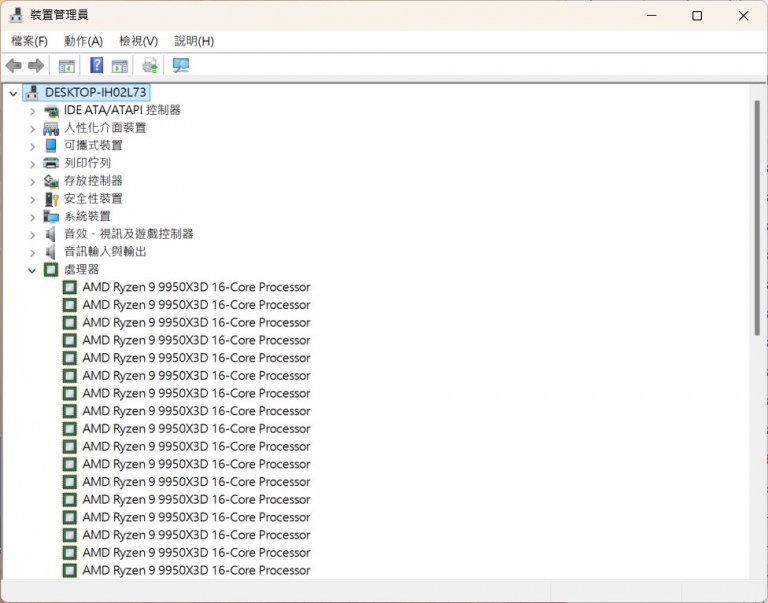Screen dimensions: 768x603
Task: Select the 處理器 chip icon
Action: pos(51,269)
